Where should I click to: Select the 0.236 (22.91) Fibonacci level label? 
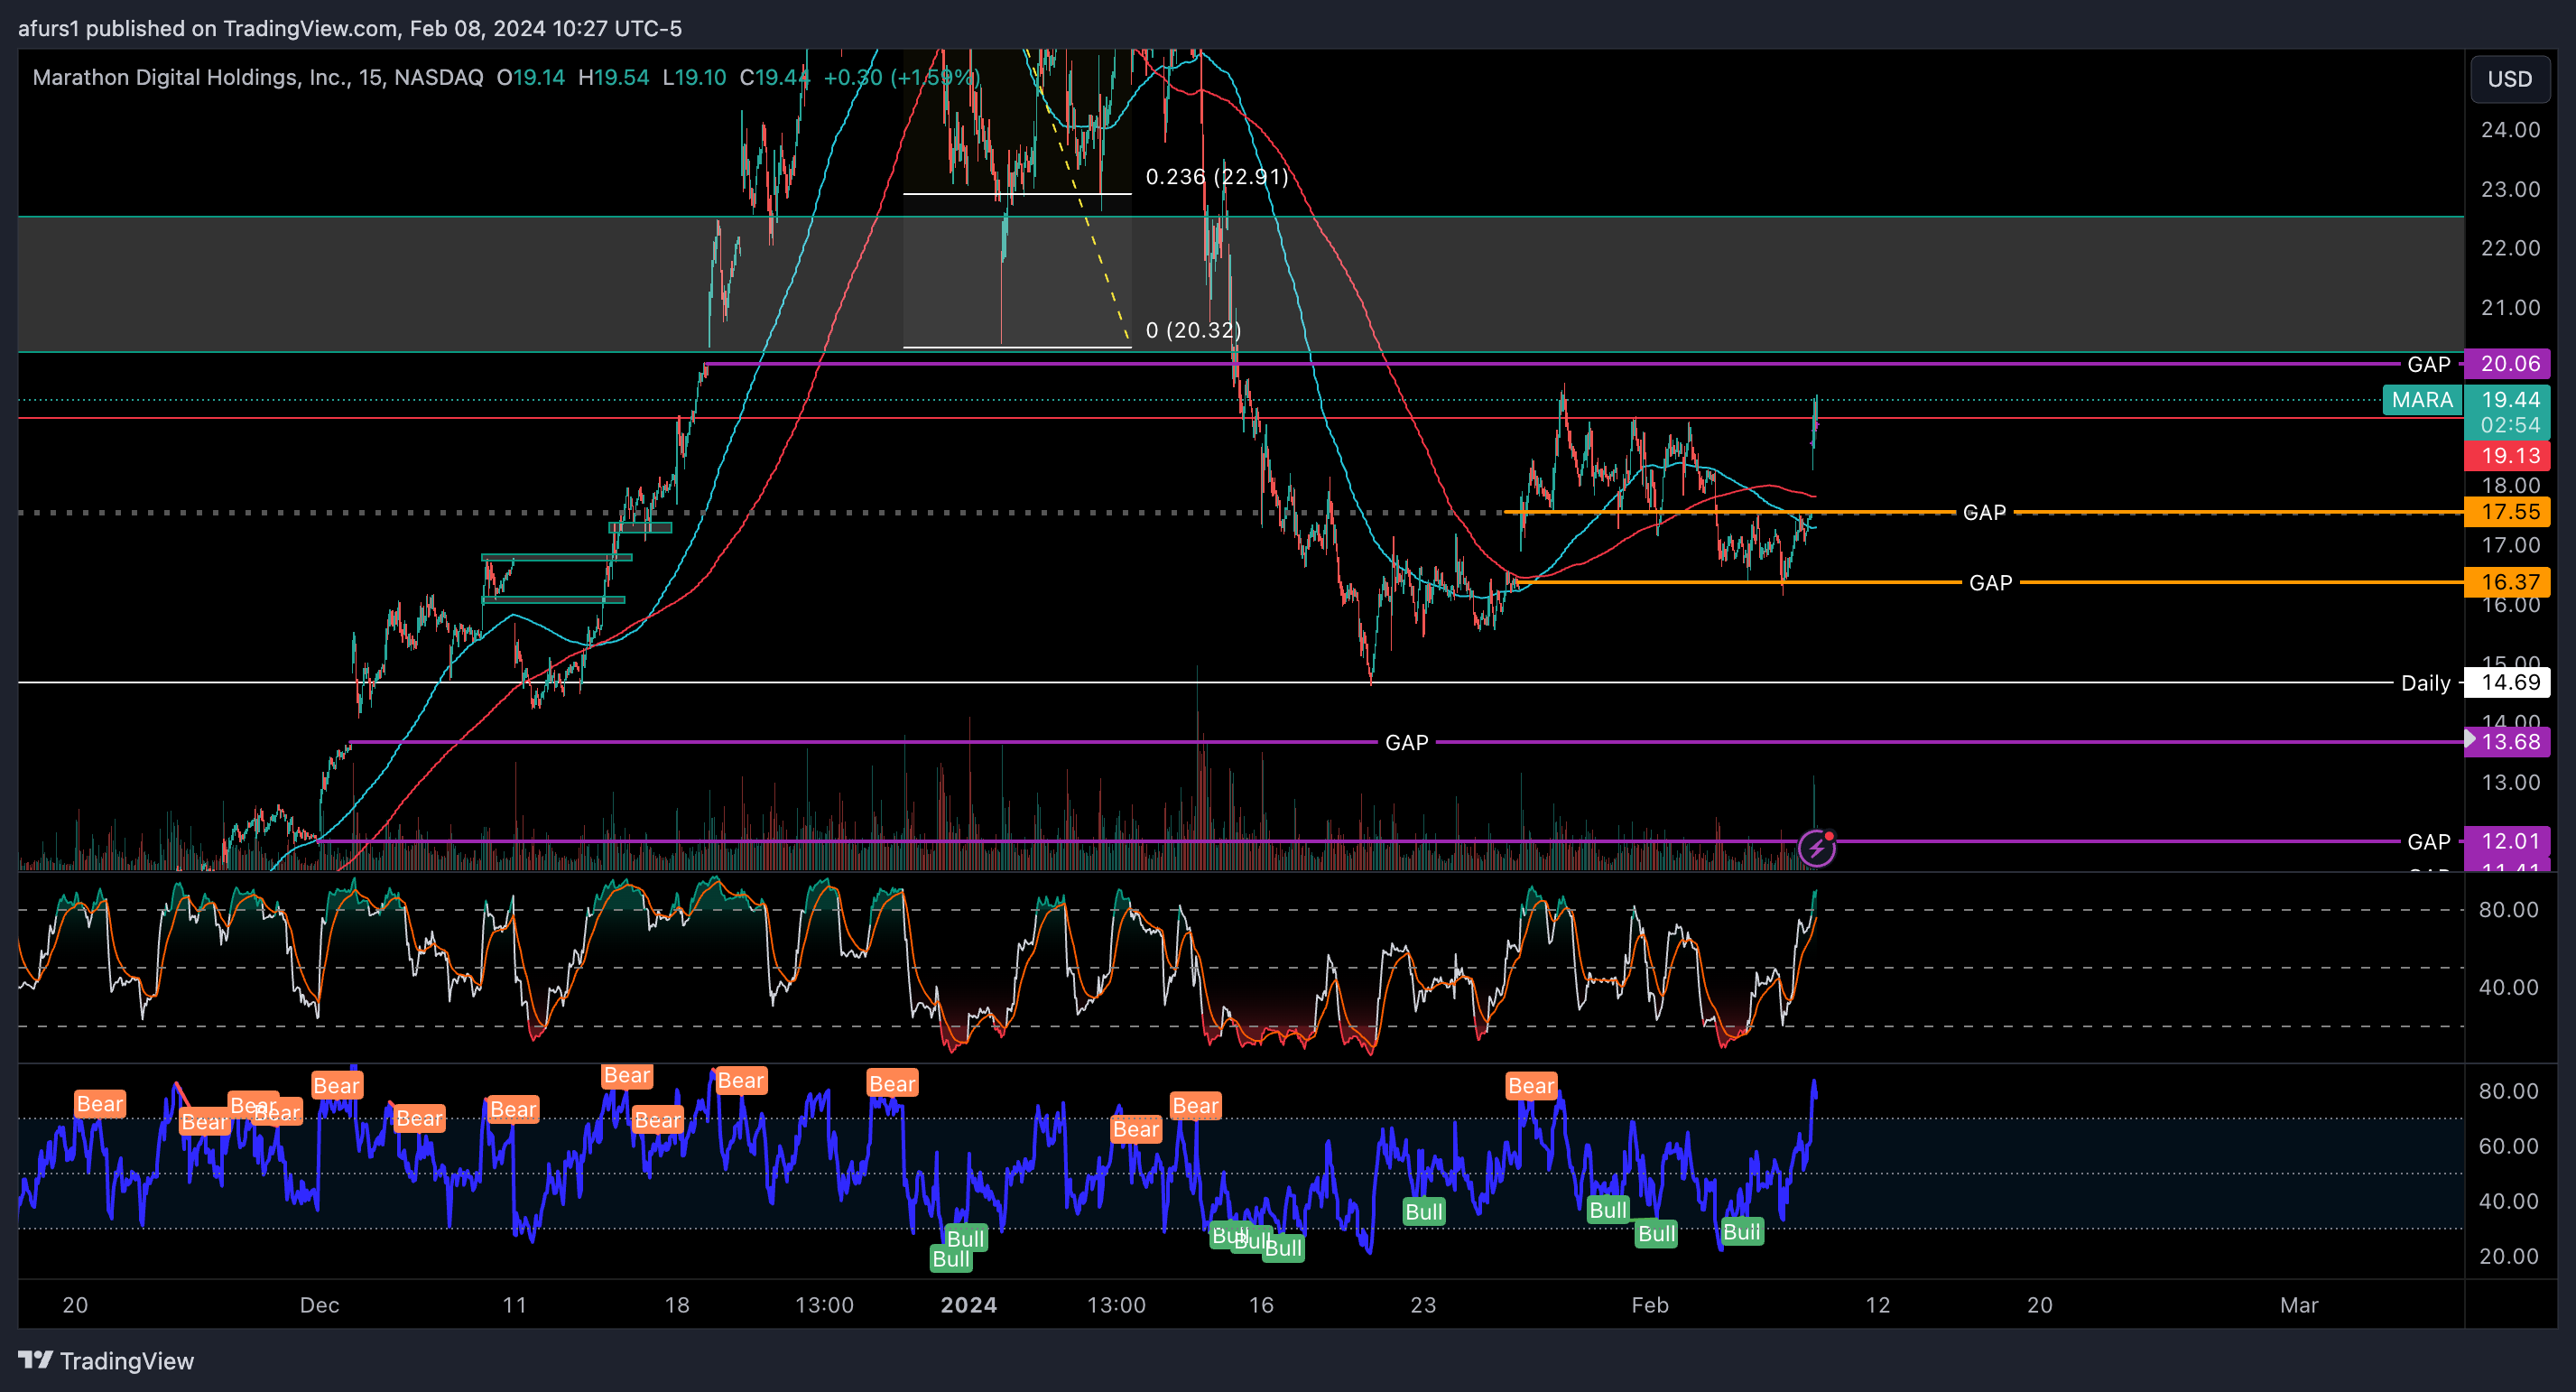pyautogui.click(x=1217, y=176)
